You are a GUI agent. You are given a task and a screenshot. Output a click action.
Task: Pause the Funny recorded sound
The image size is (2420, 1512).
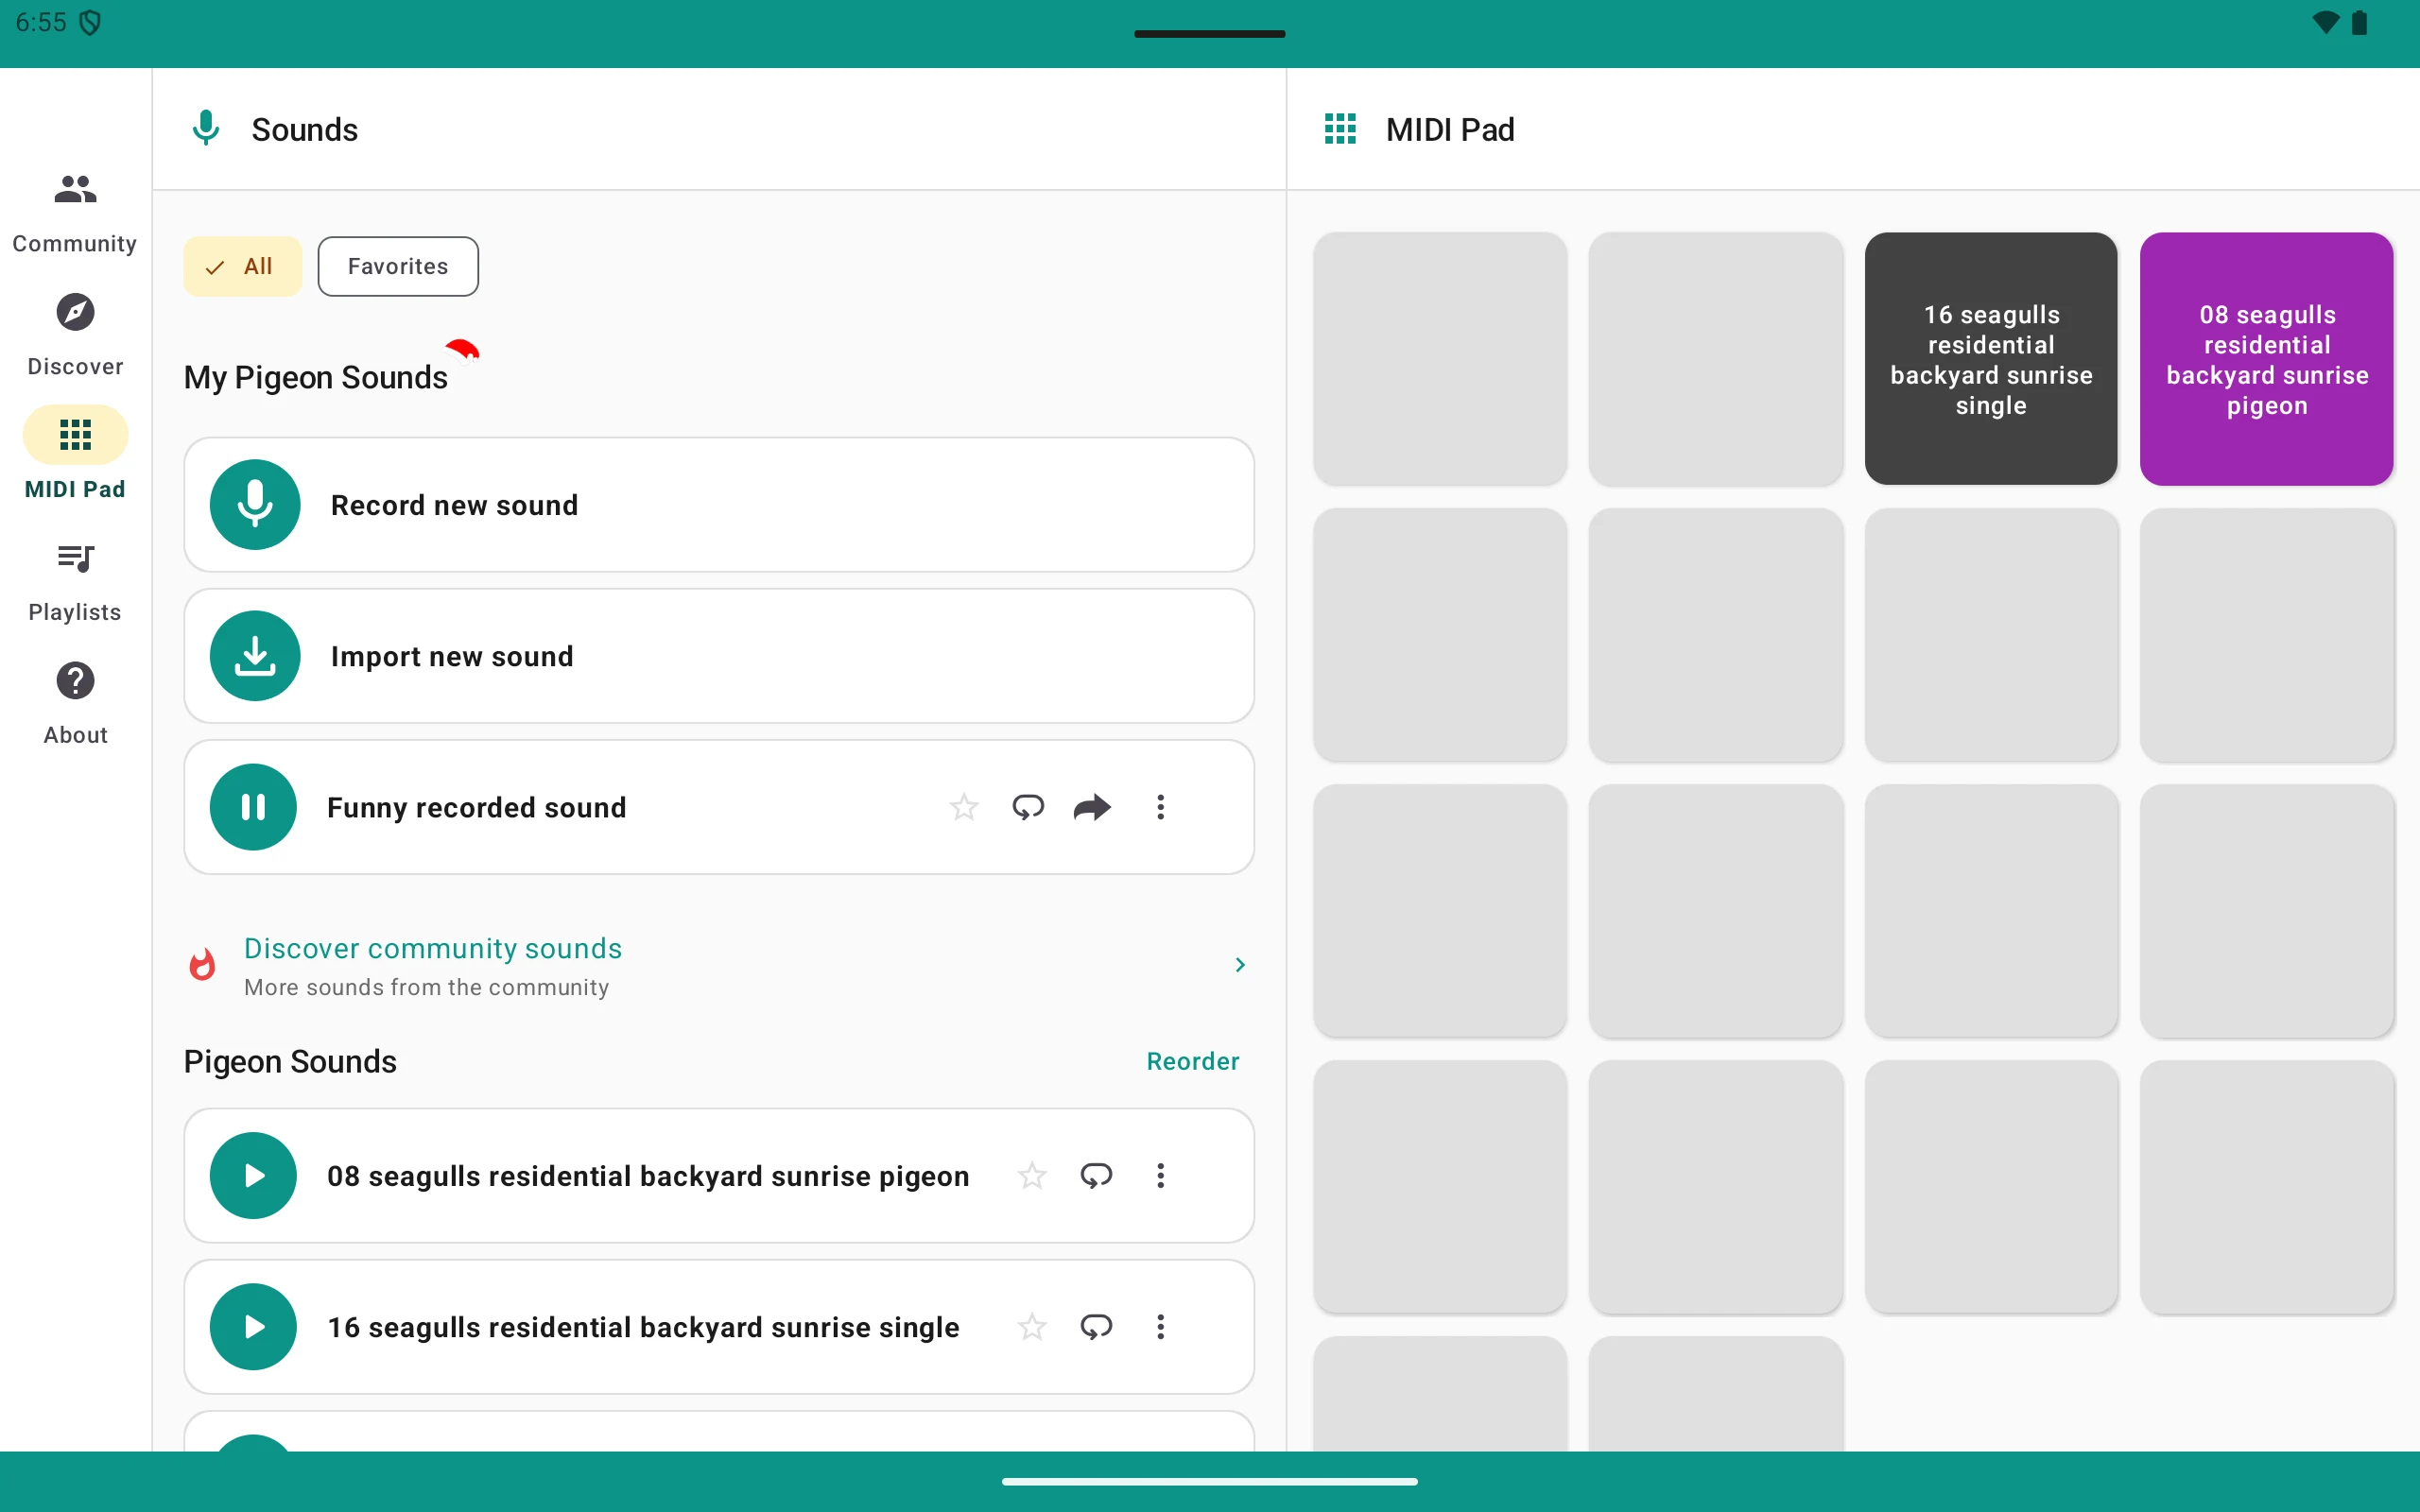pos(253,807)
